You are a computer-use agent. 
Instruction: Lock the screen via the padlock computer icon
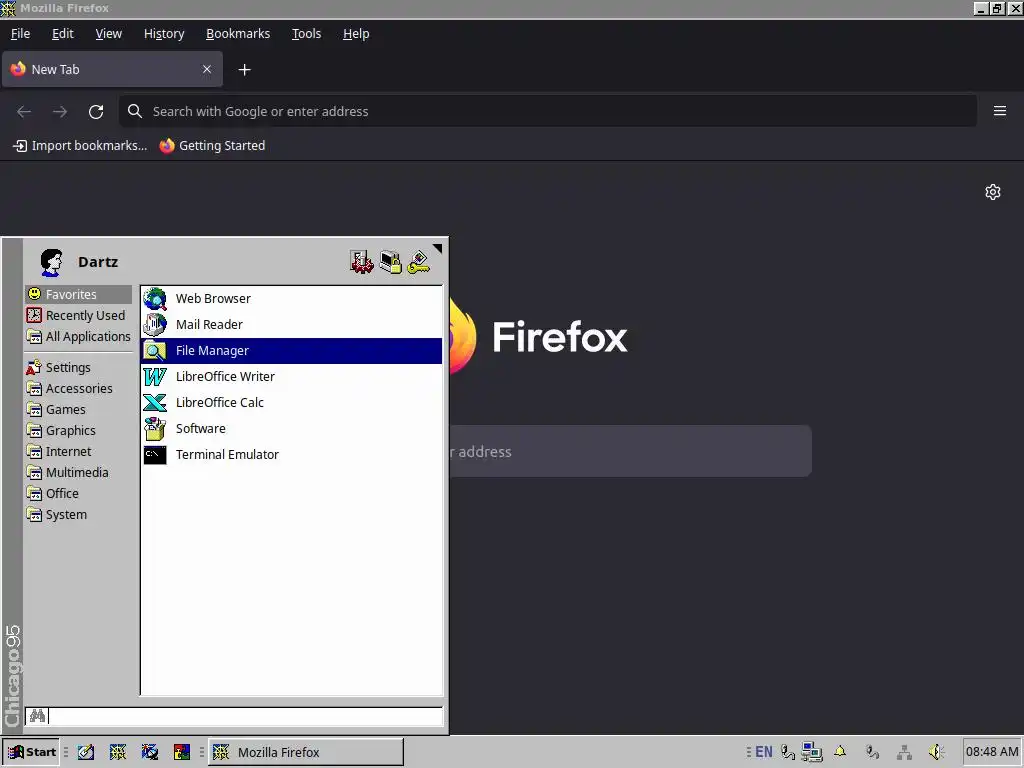click(391, 262)
